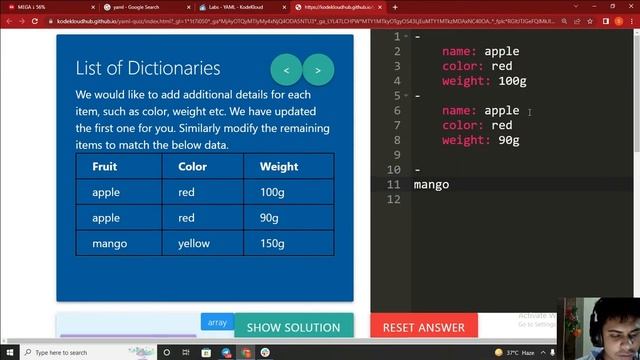Click the weather 37°C Haze widget

[514, 352]
